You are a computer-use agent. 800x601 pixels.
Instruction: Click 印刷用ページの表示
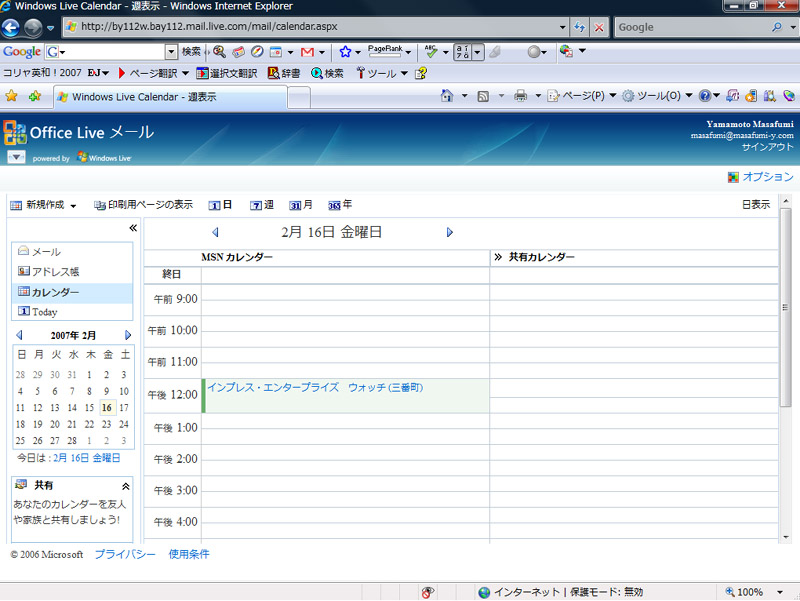143,205
